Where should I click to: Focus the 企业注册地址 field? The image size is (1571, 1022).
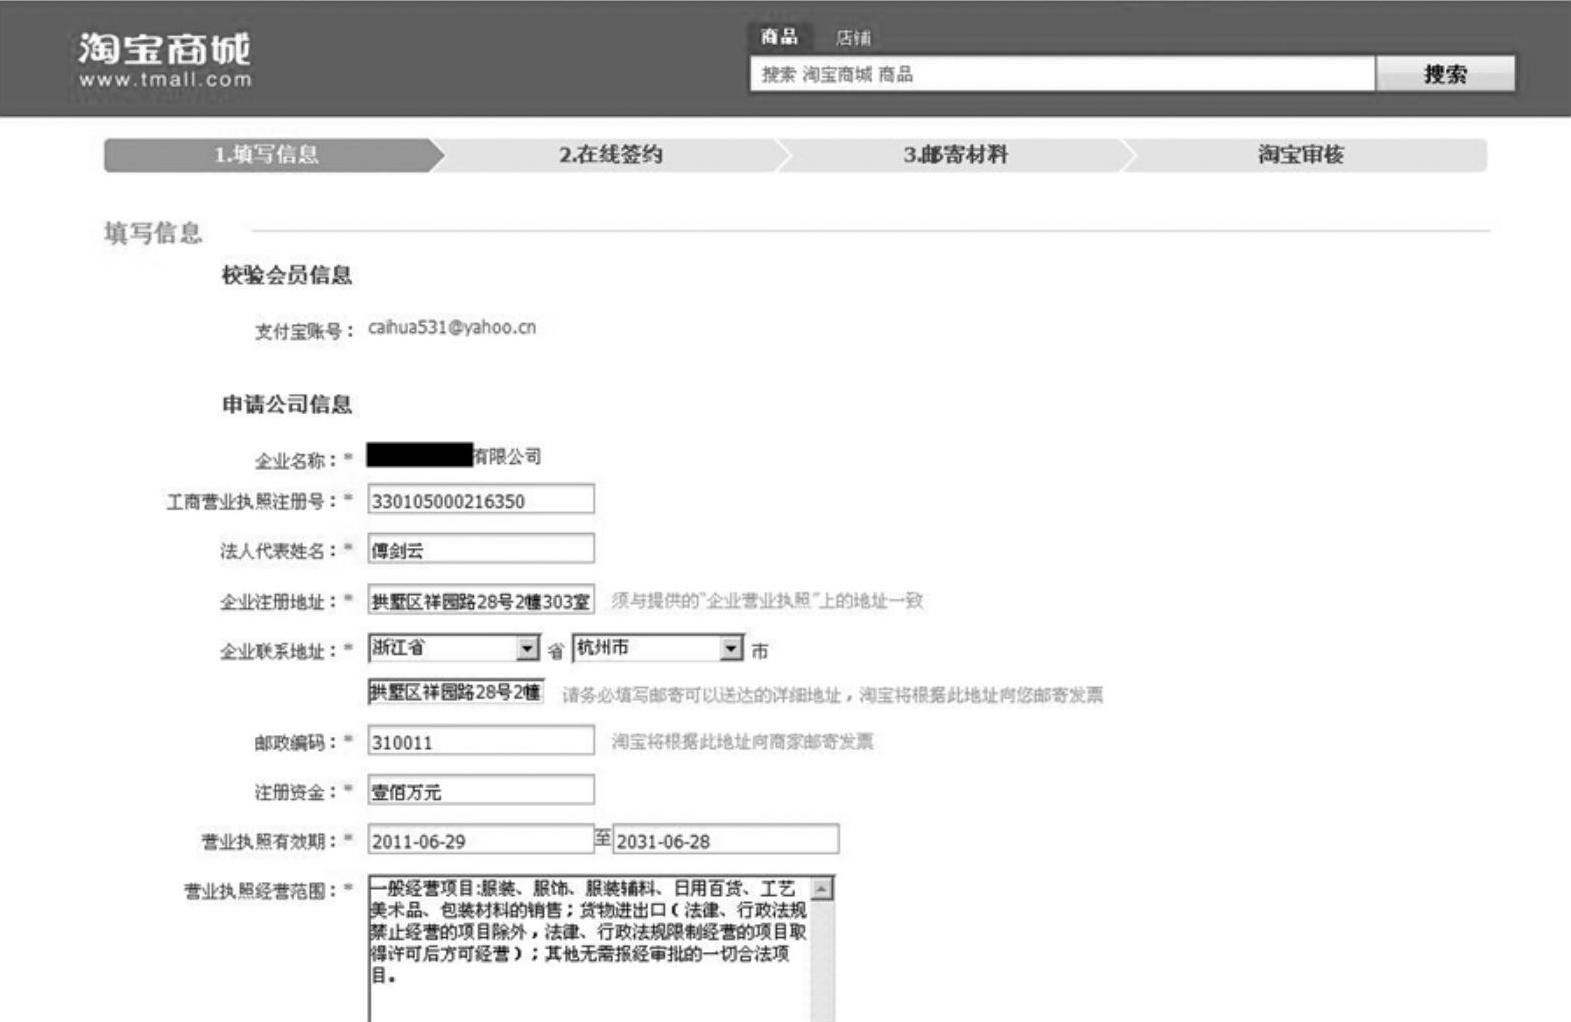pyautogui.click(x=481, y=600)
